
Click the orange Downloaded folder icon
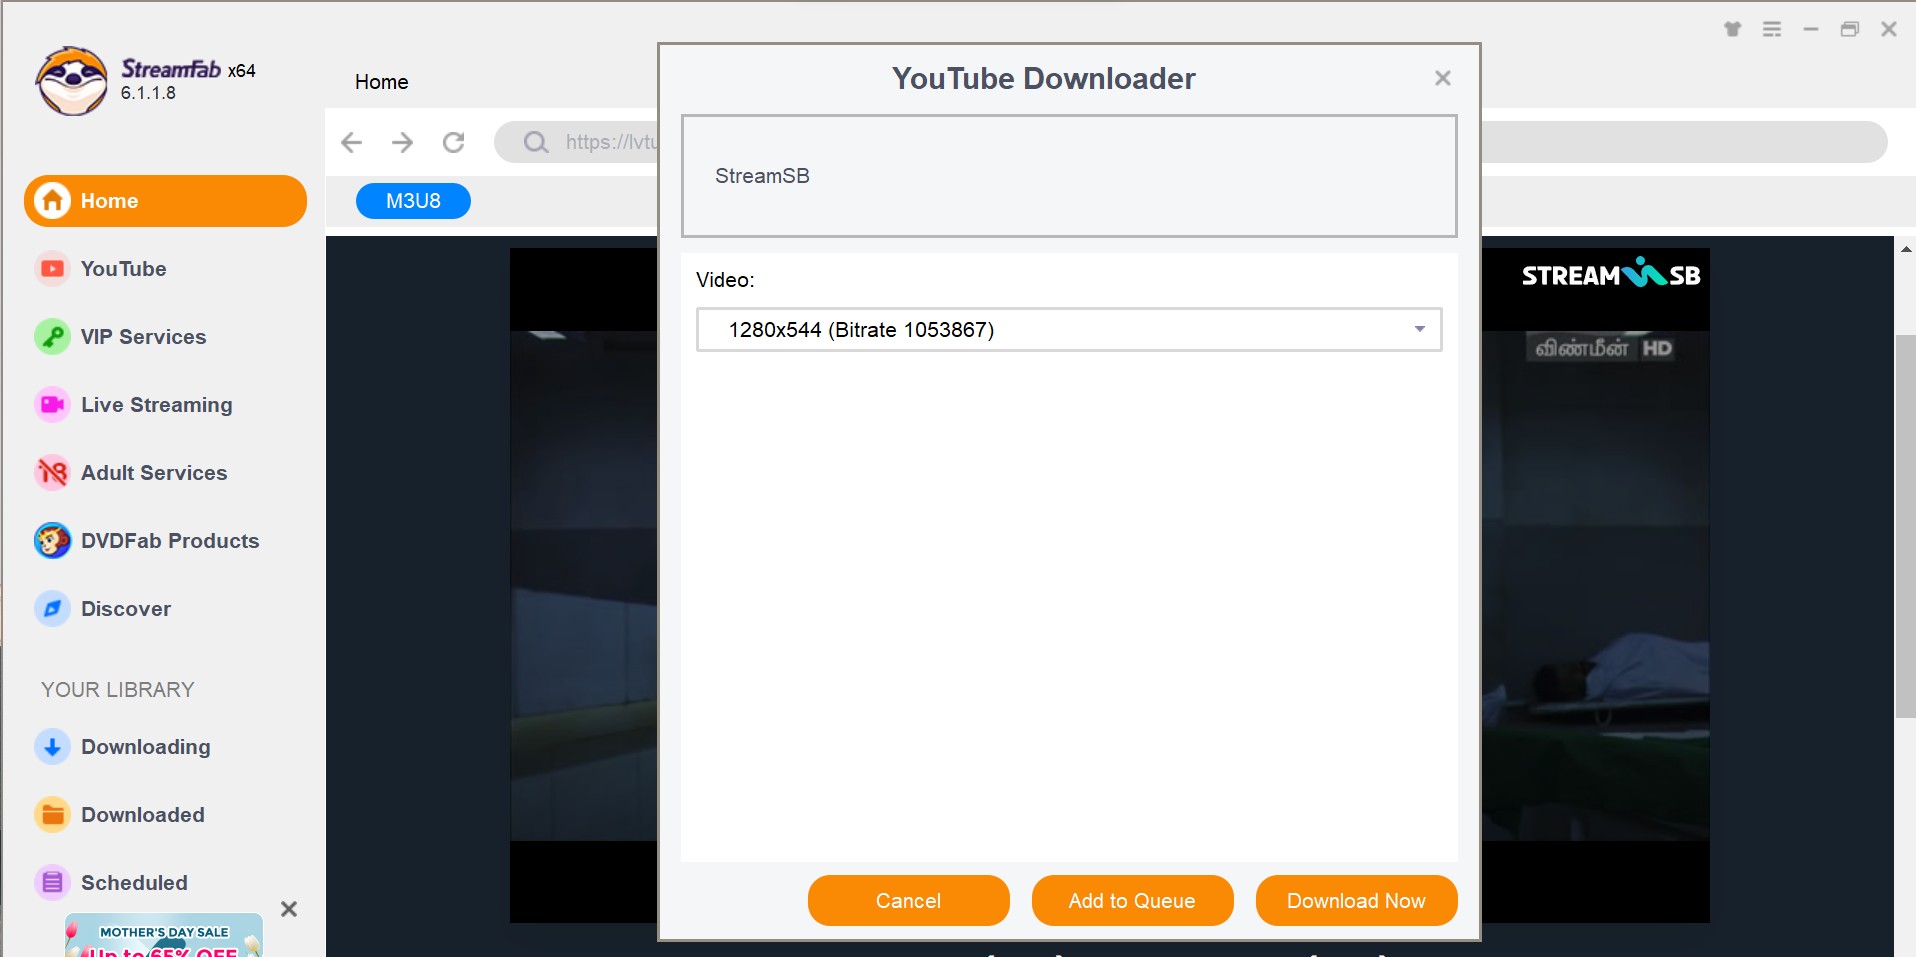coord(52,815)
